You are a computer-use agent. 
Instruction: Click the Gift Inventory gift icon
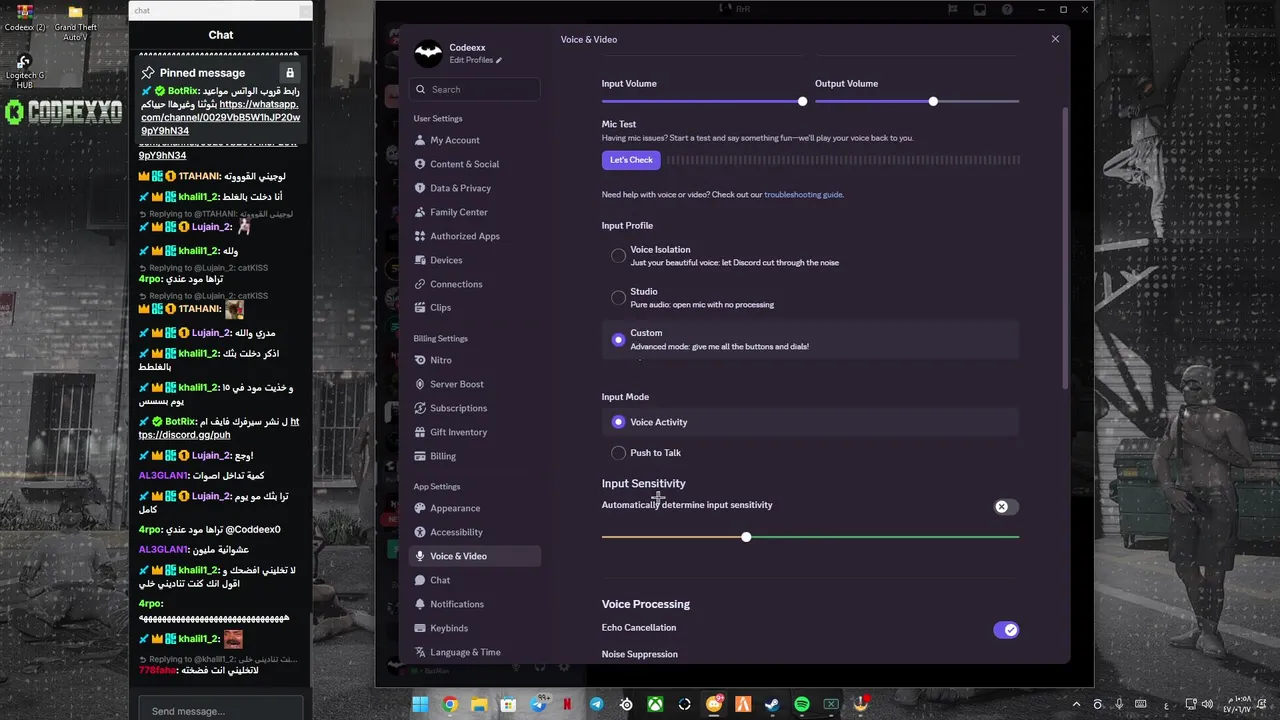tap(420, 432)
